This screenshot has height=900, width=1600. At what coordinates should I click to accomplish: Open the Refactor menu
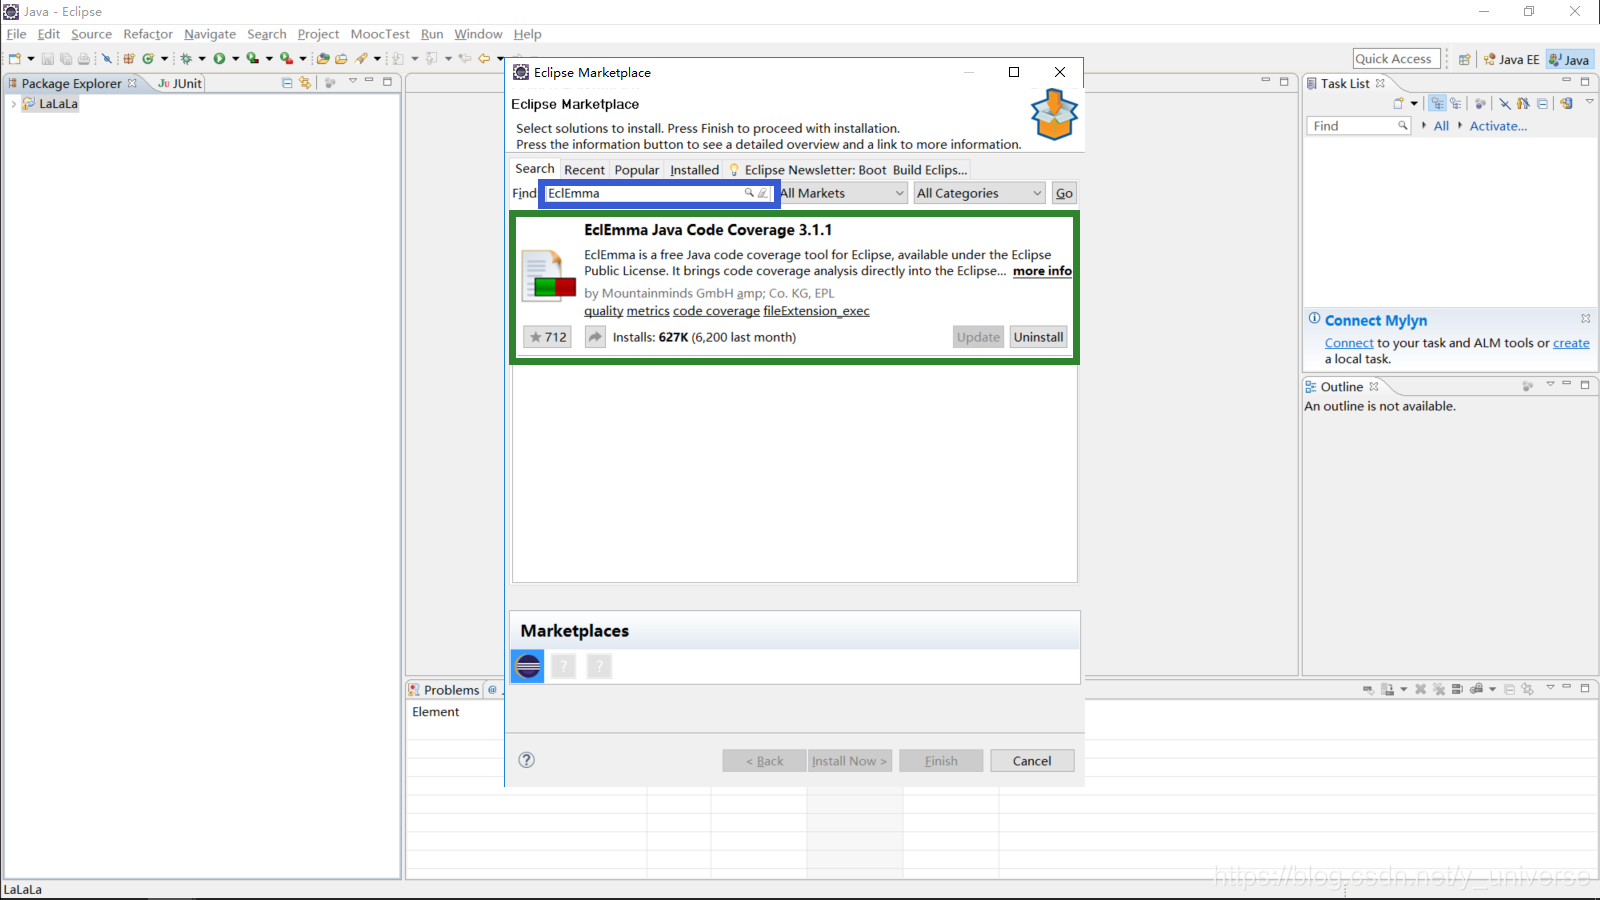point(148,34)
